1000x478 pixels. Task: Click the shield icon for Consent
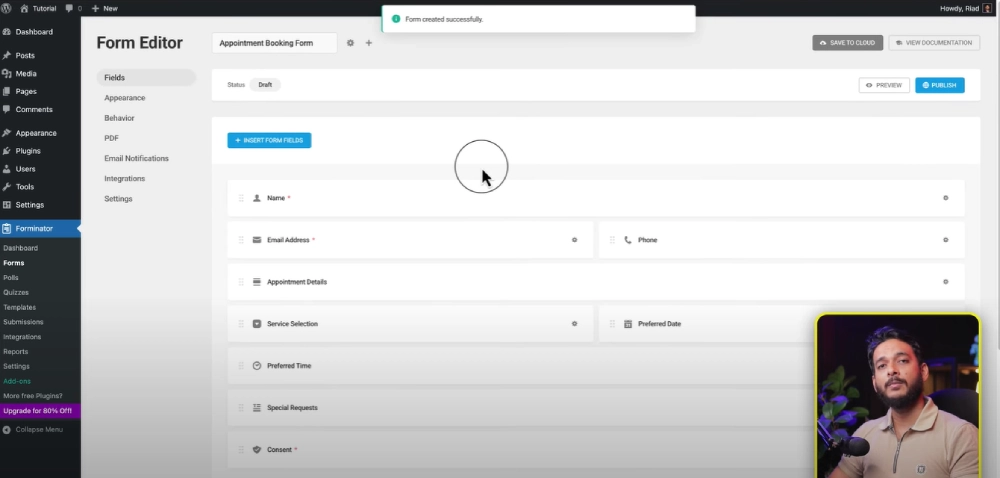tap(257, 450)
